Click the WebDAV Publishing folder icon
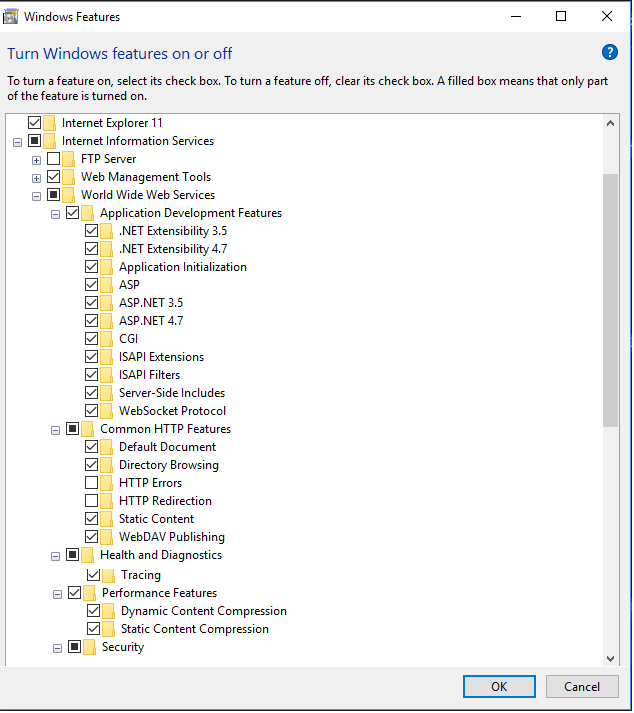 point(107,537)
